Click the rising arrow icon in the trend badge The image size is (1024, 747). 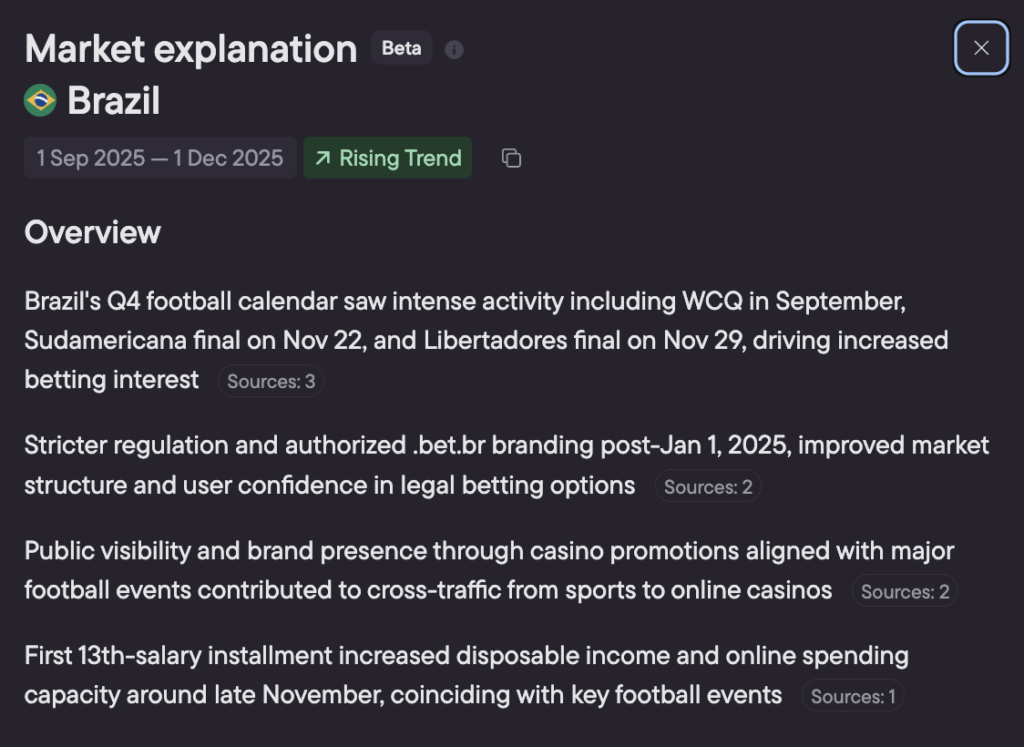coord(323,158)
